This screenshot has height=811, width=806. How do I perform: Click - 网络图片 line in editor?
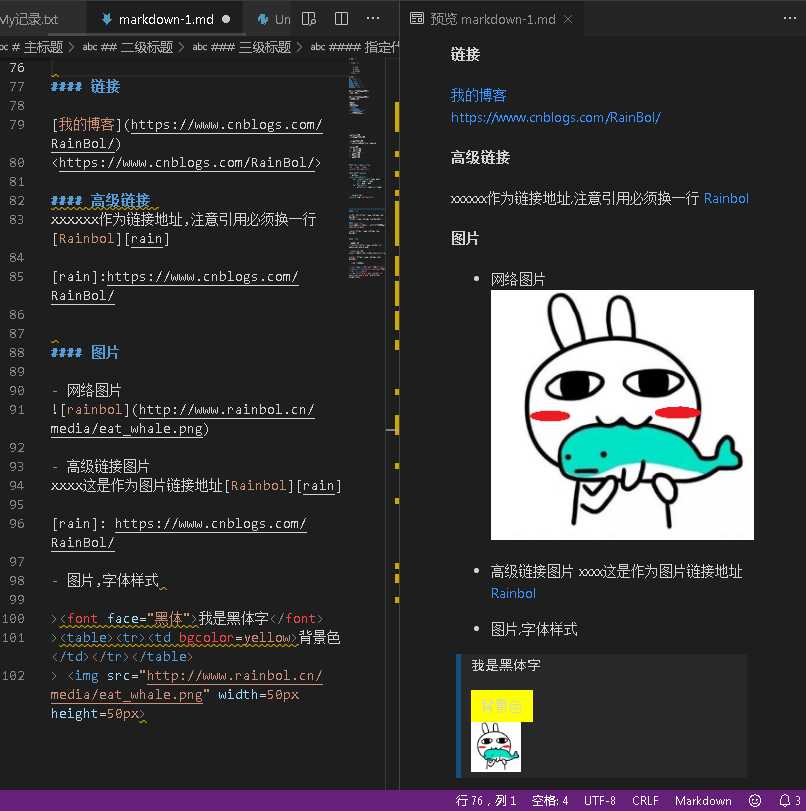coord(87,391)
